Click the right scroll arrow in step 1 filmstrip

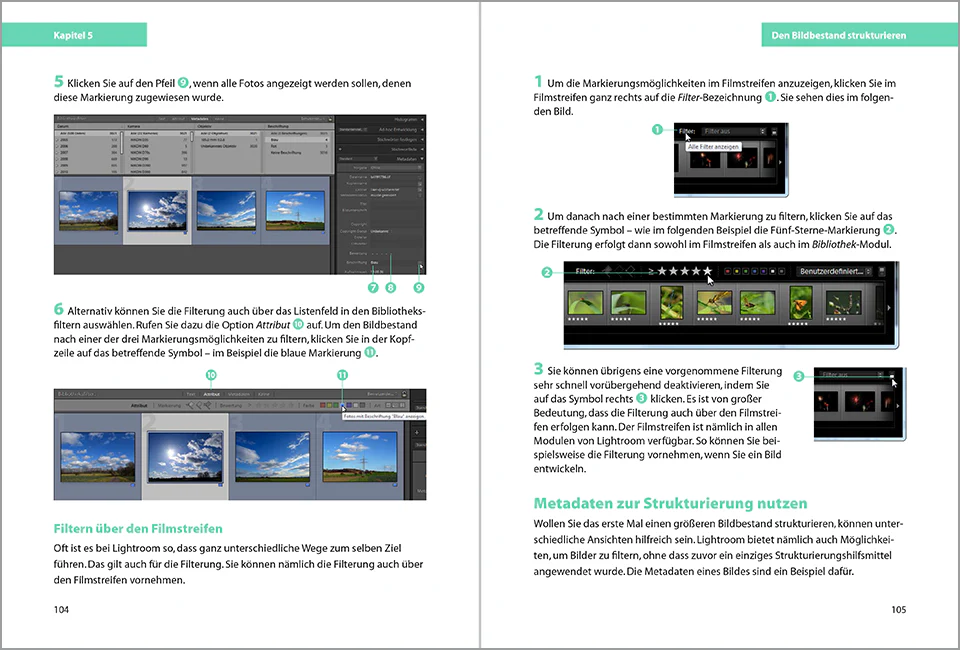click(780, 162)
